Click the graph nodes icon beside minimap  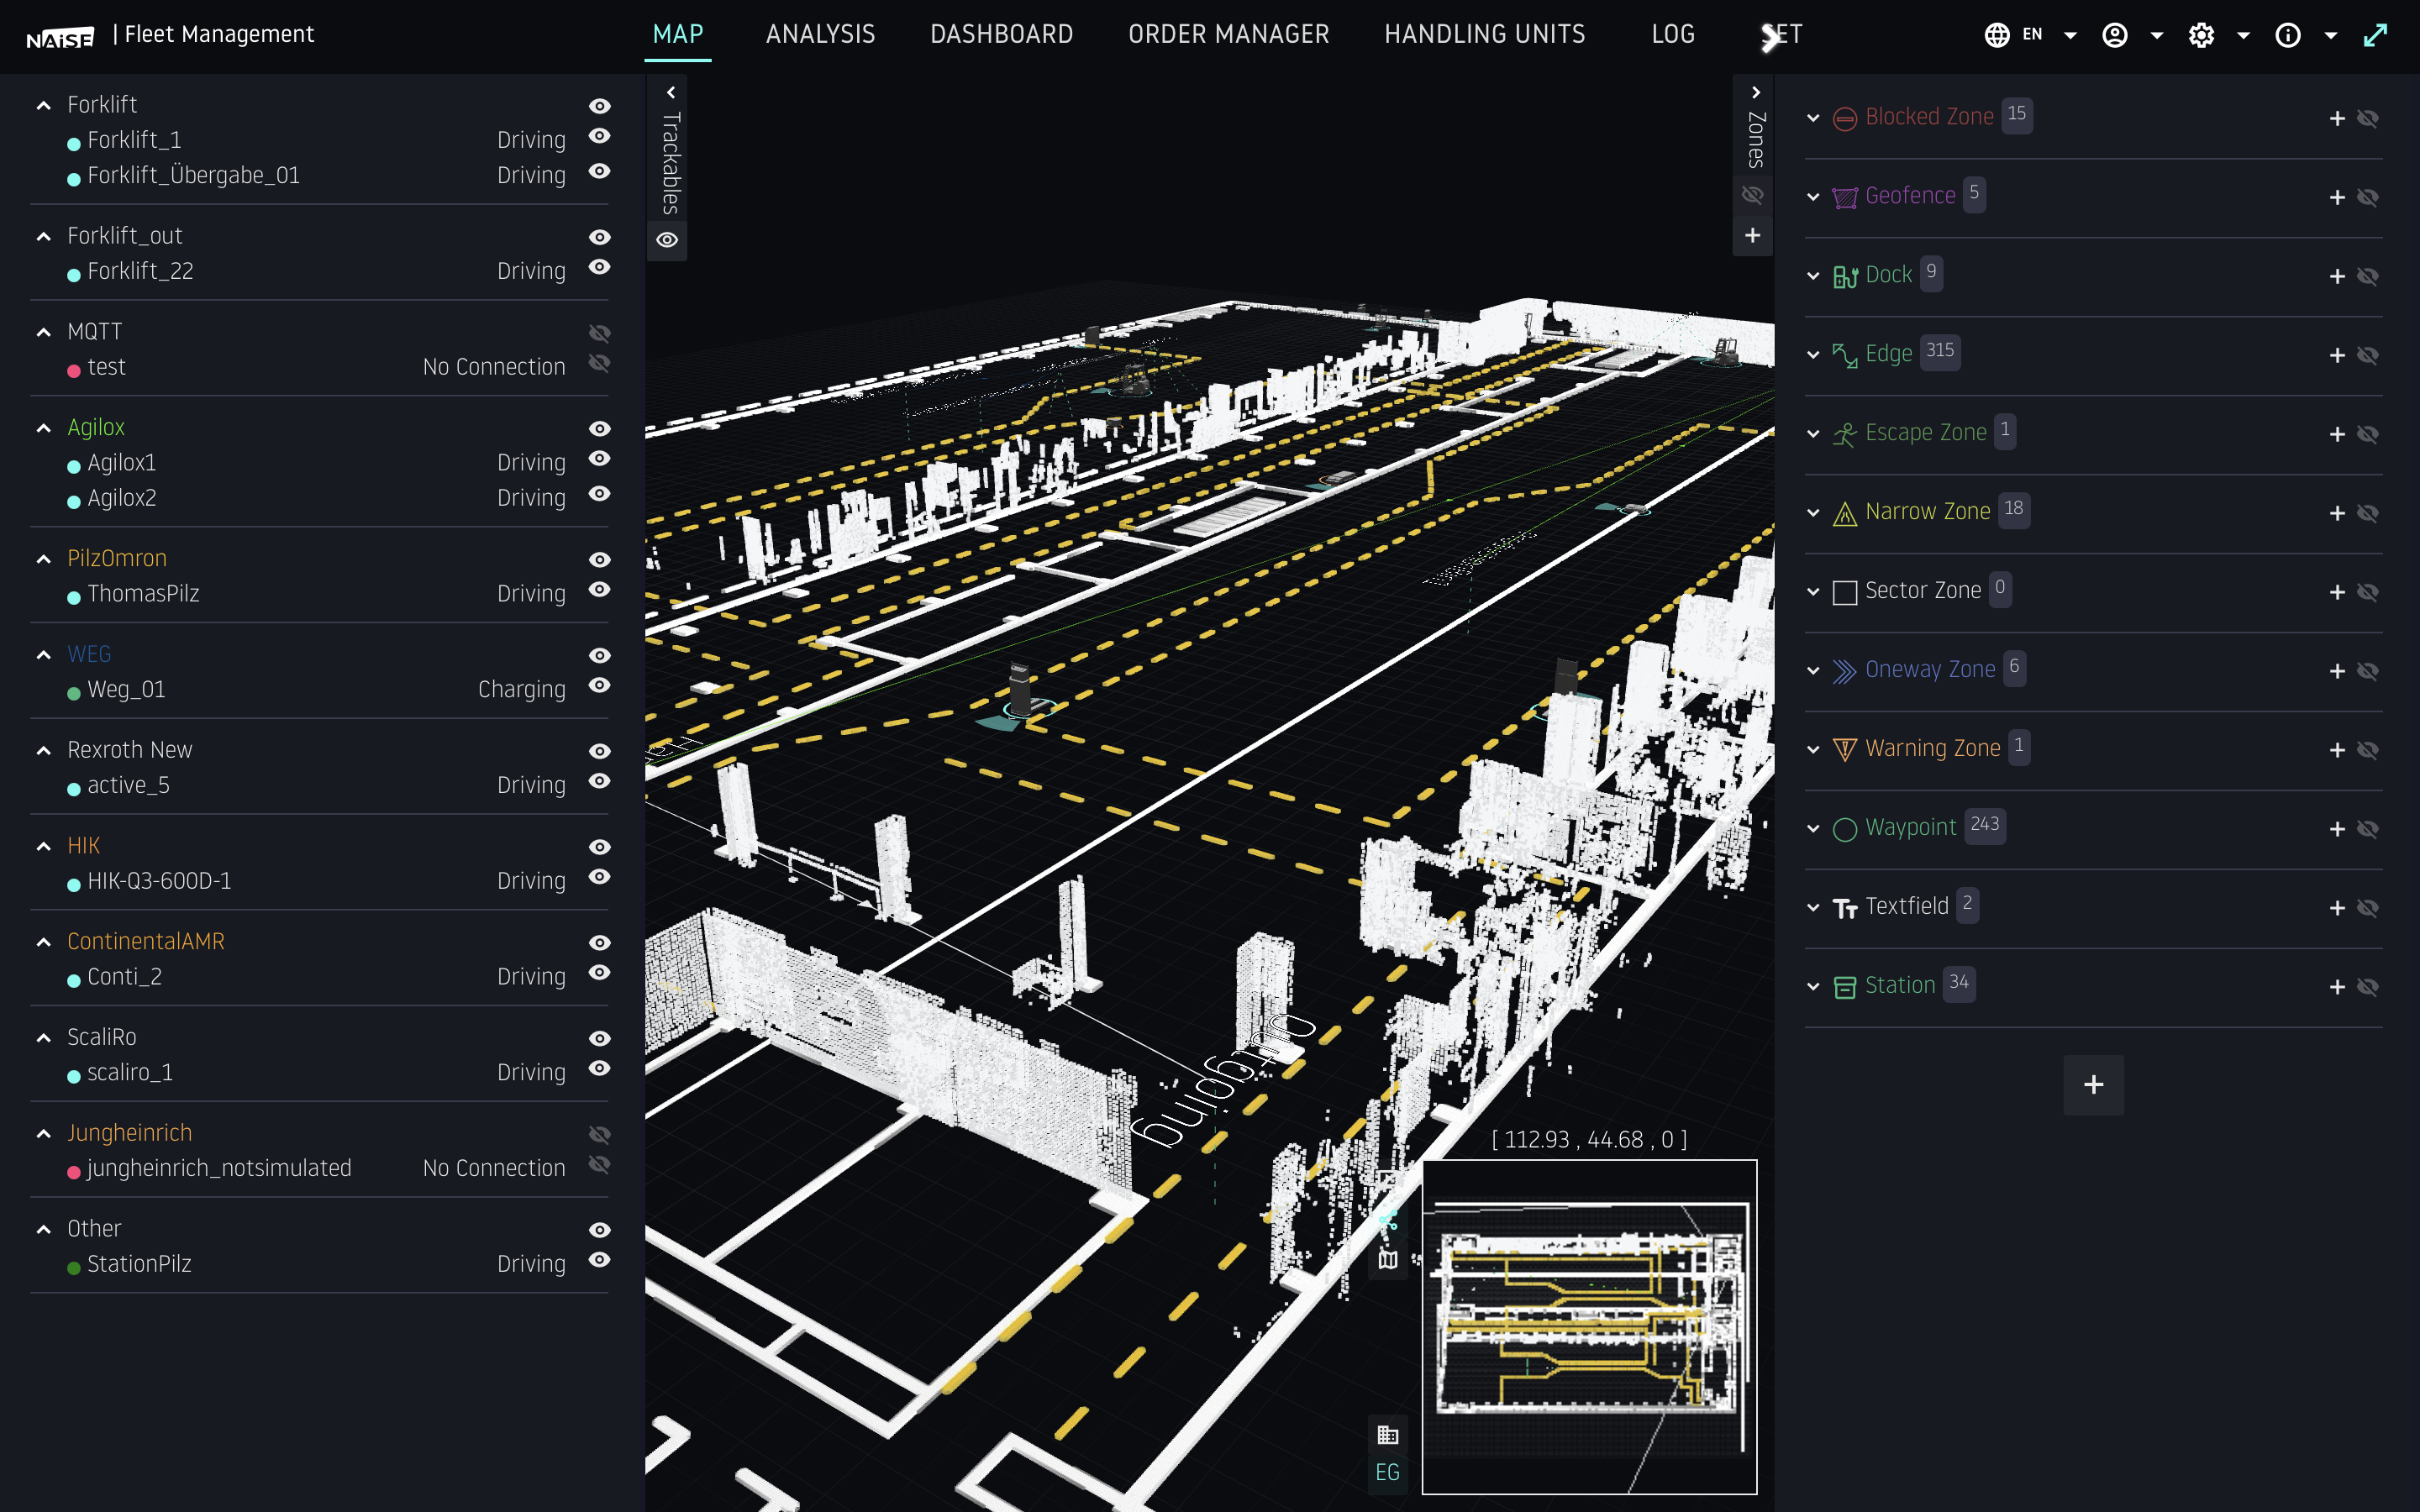pyautogui.click(x=1387, y=1220)
